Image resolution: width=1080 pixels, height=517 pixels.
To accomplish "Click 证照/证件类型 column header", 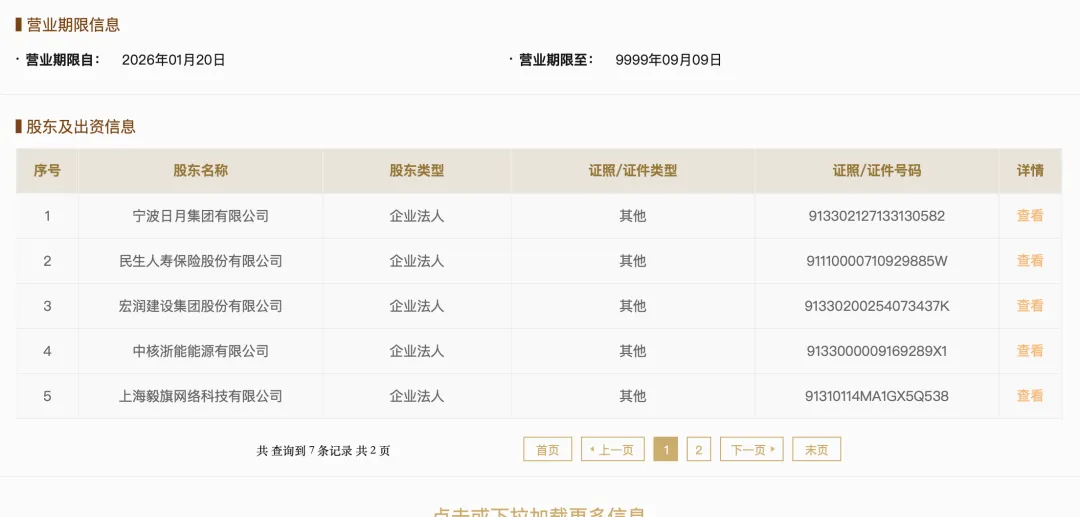I will coord(633,171).
